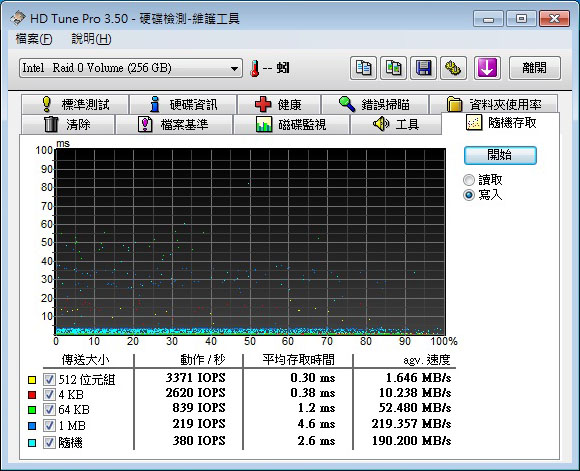Disable the 1 MB checkbox
Viewport: 580px width, 471px height.
49,425
